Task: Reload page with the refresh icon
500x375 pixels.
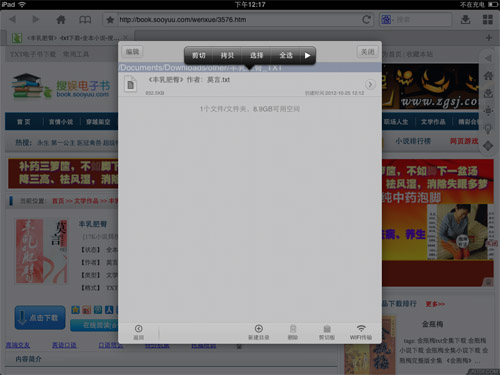Action: pyautogui.click(x=367, y=20)
